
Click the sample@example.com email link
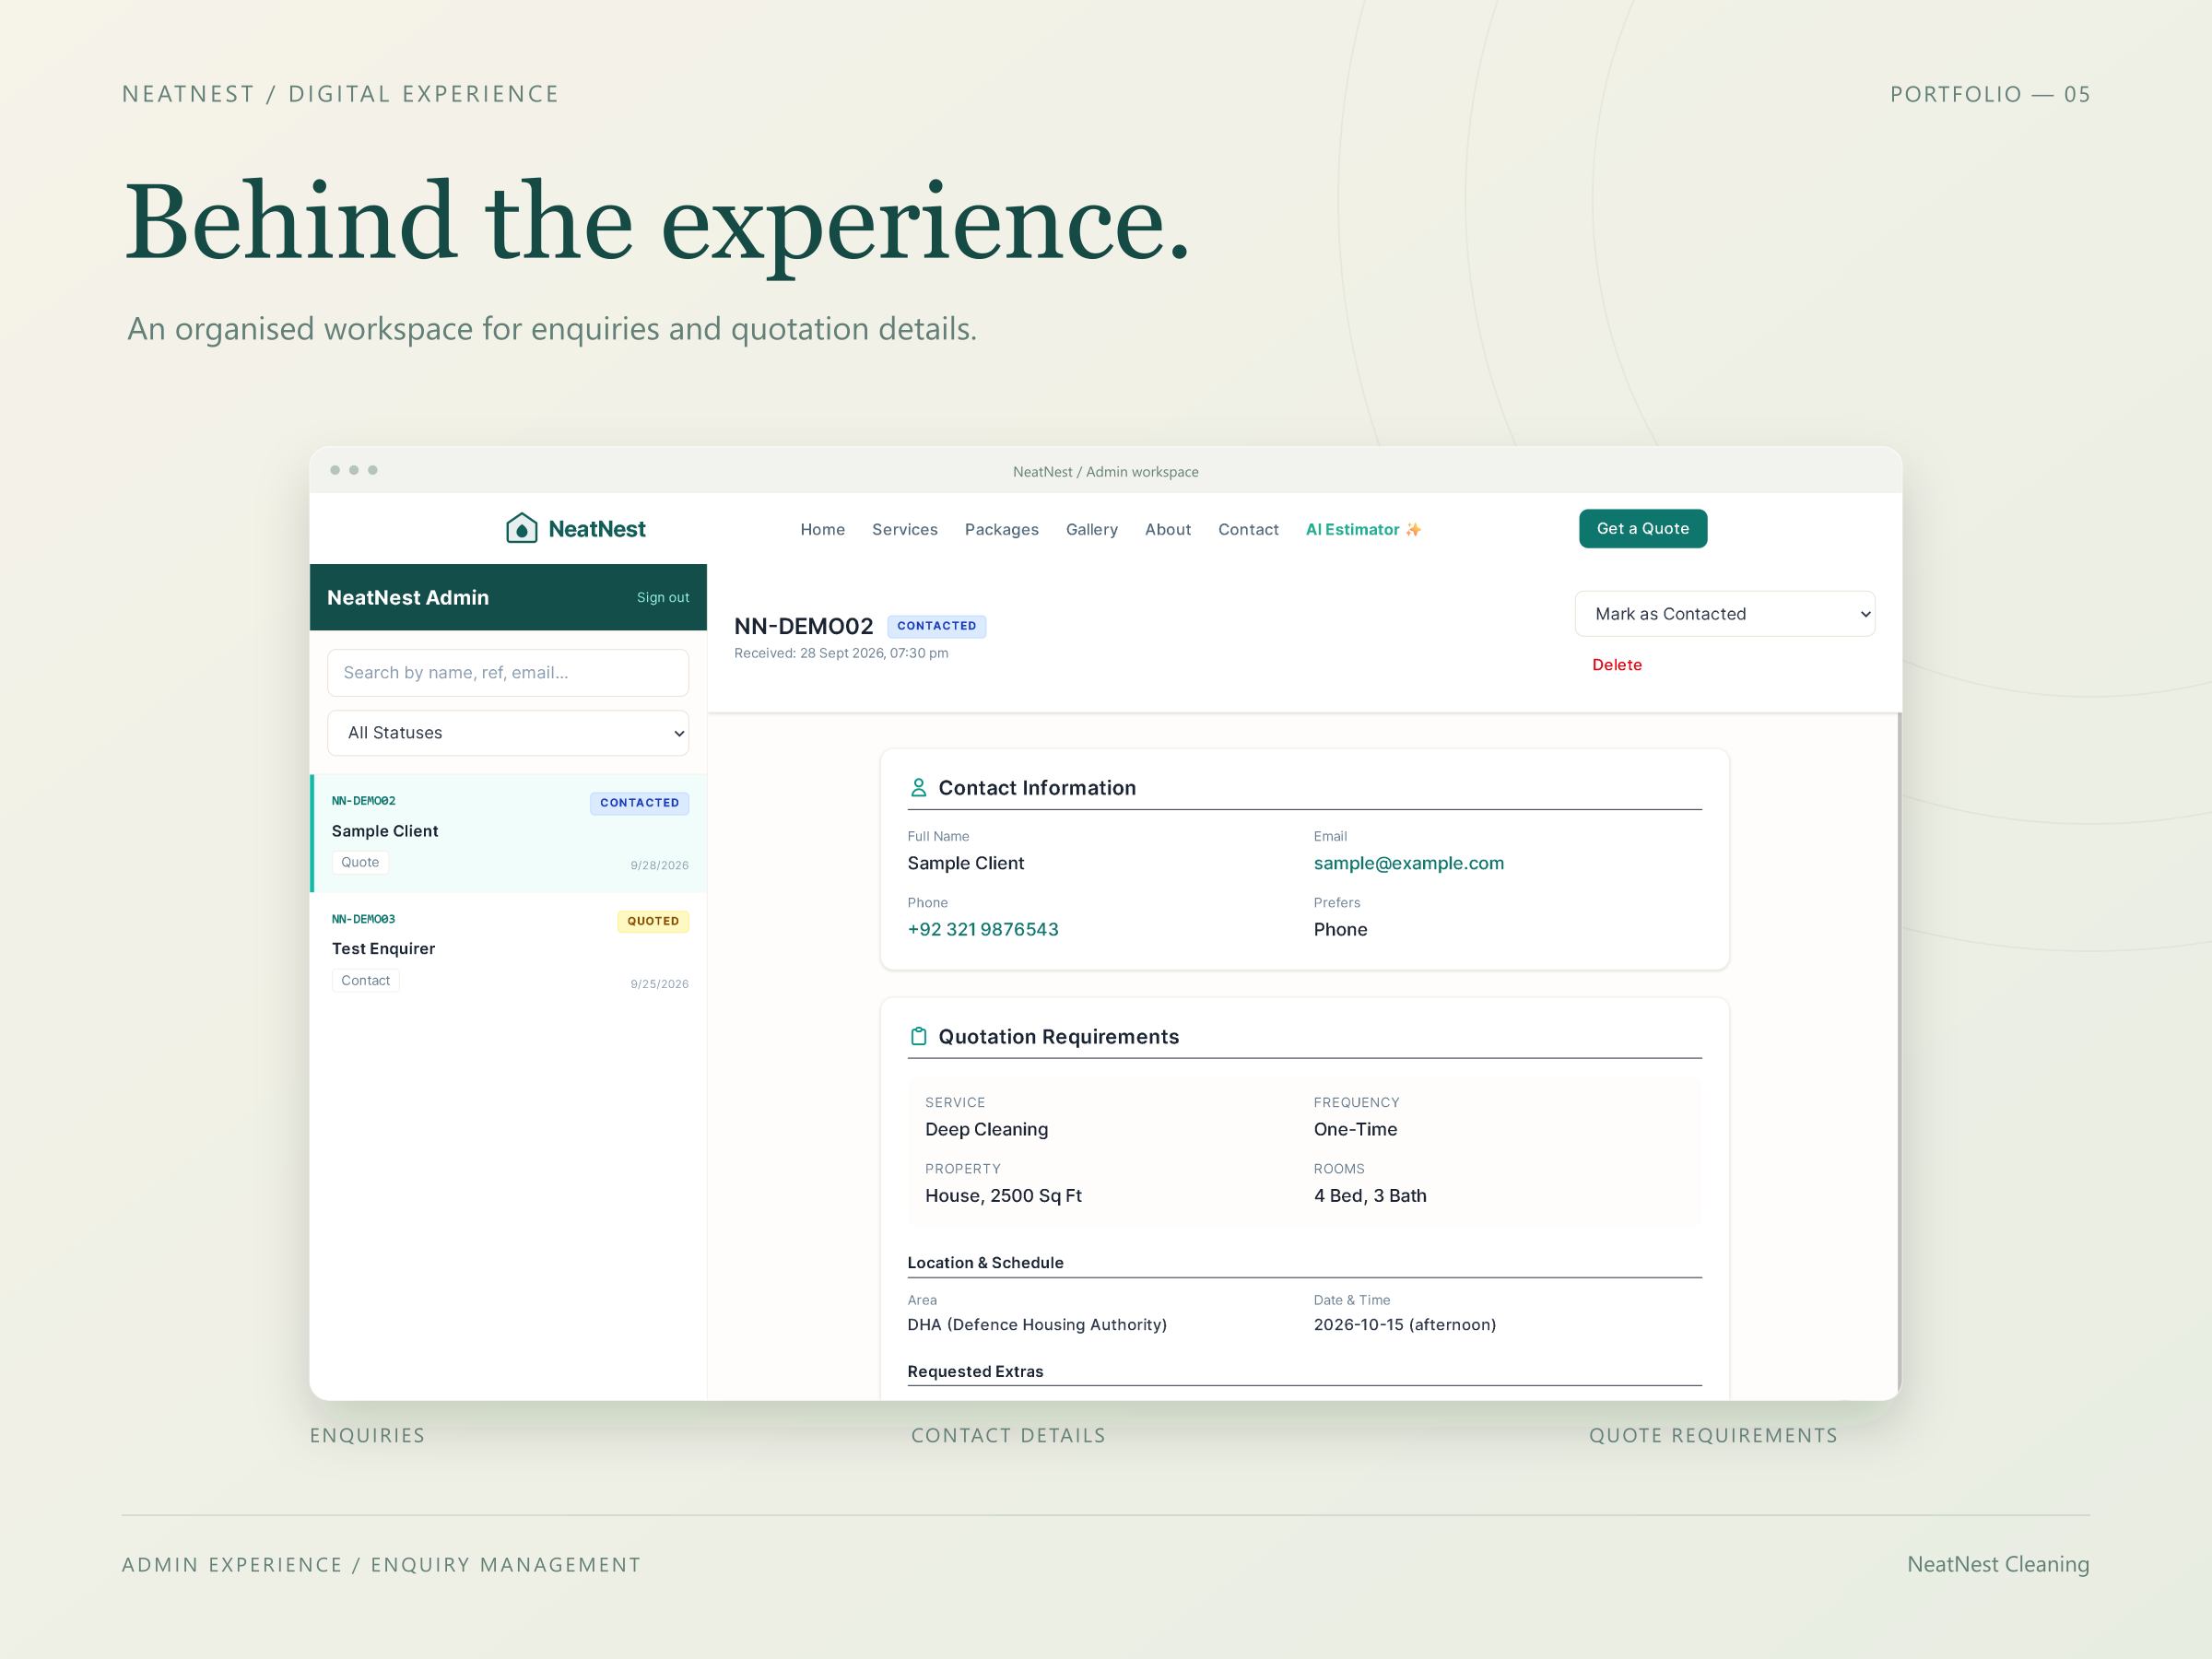coord(1408,863)
